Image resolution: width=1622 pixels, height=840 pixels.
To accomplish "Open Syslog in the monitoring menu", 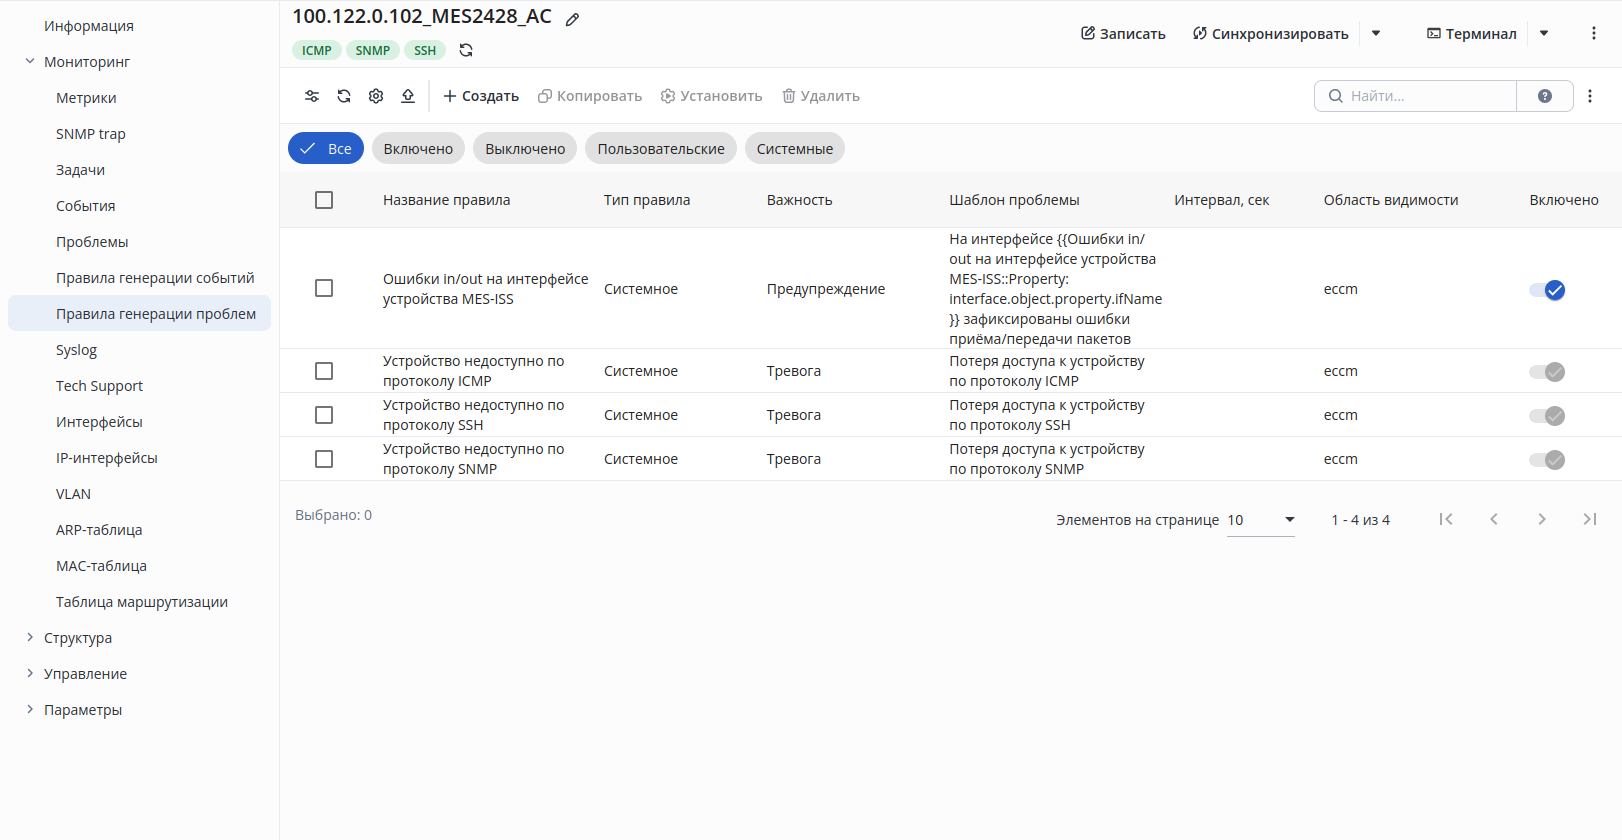I will 77,350.
